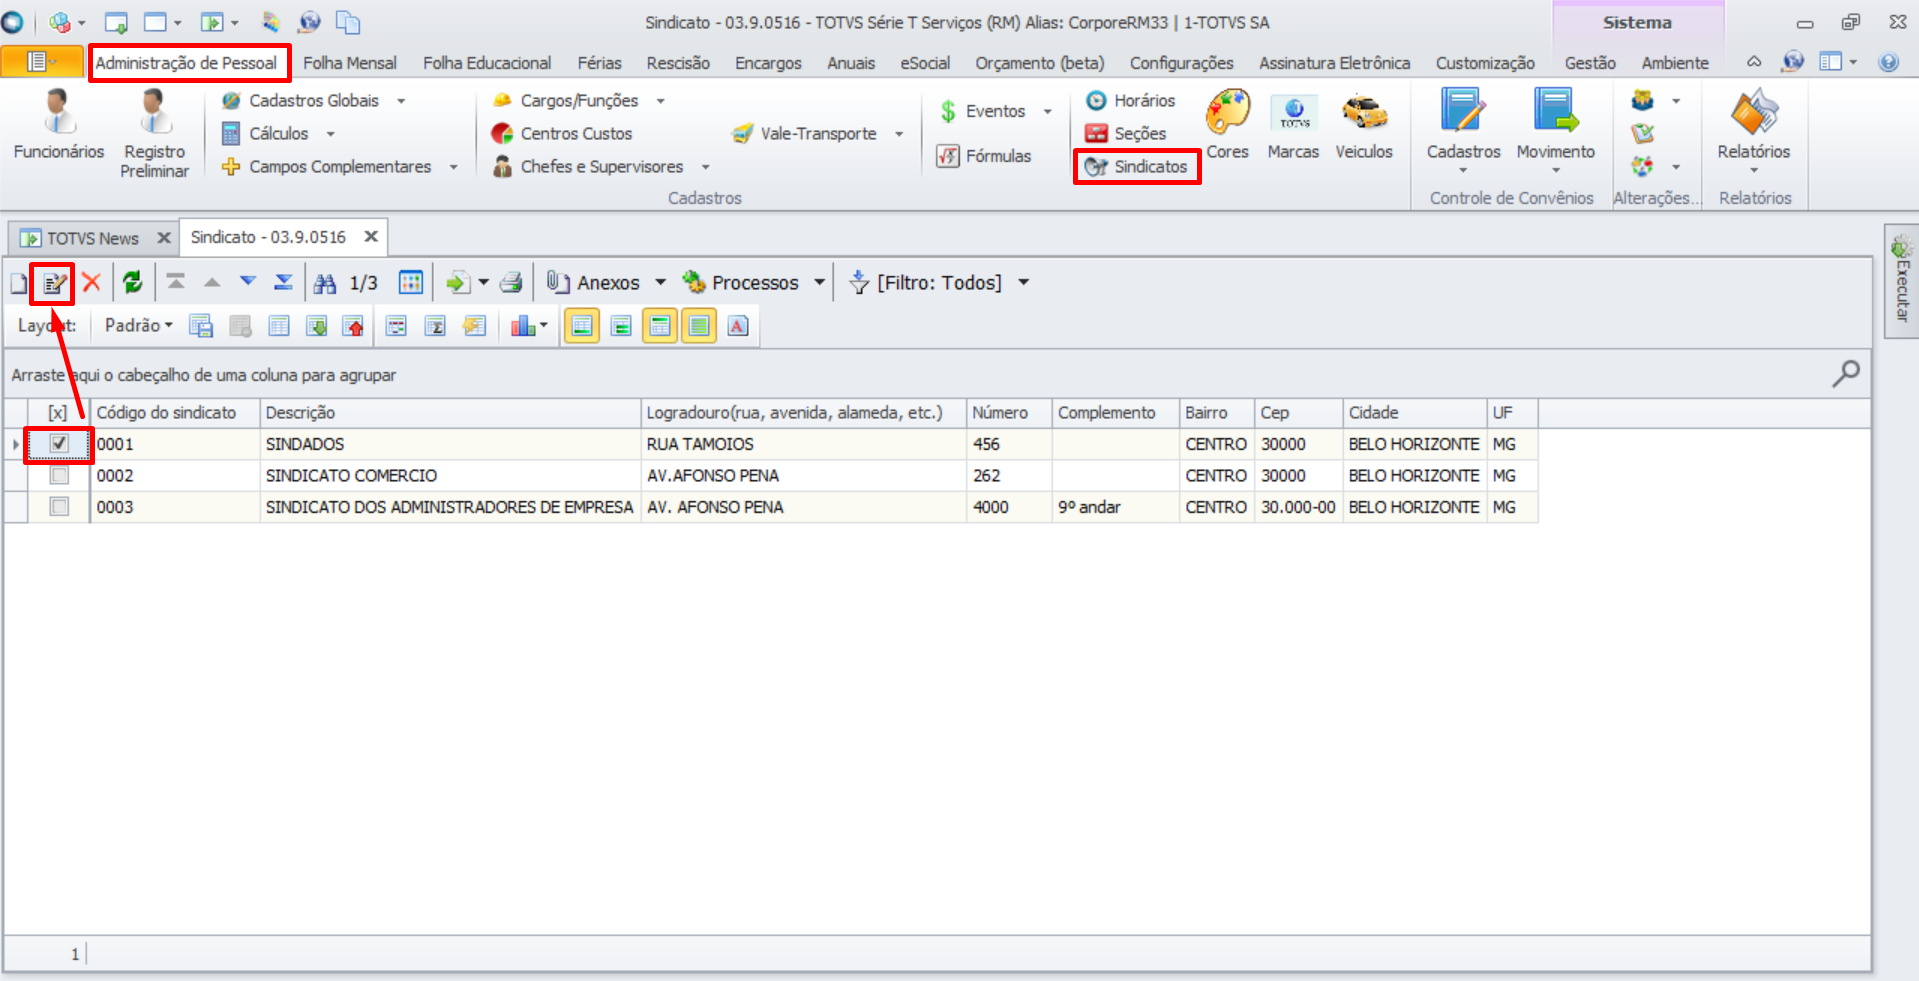
Task: Open Marcas in the ribbon
Action: click(1293, 125)
